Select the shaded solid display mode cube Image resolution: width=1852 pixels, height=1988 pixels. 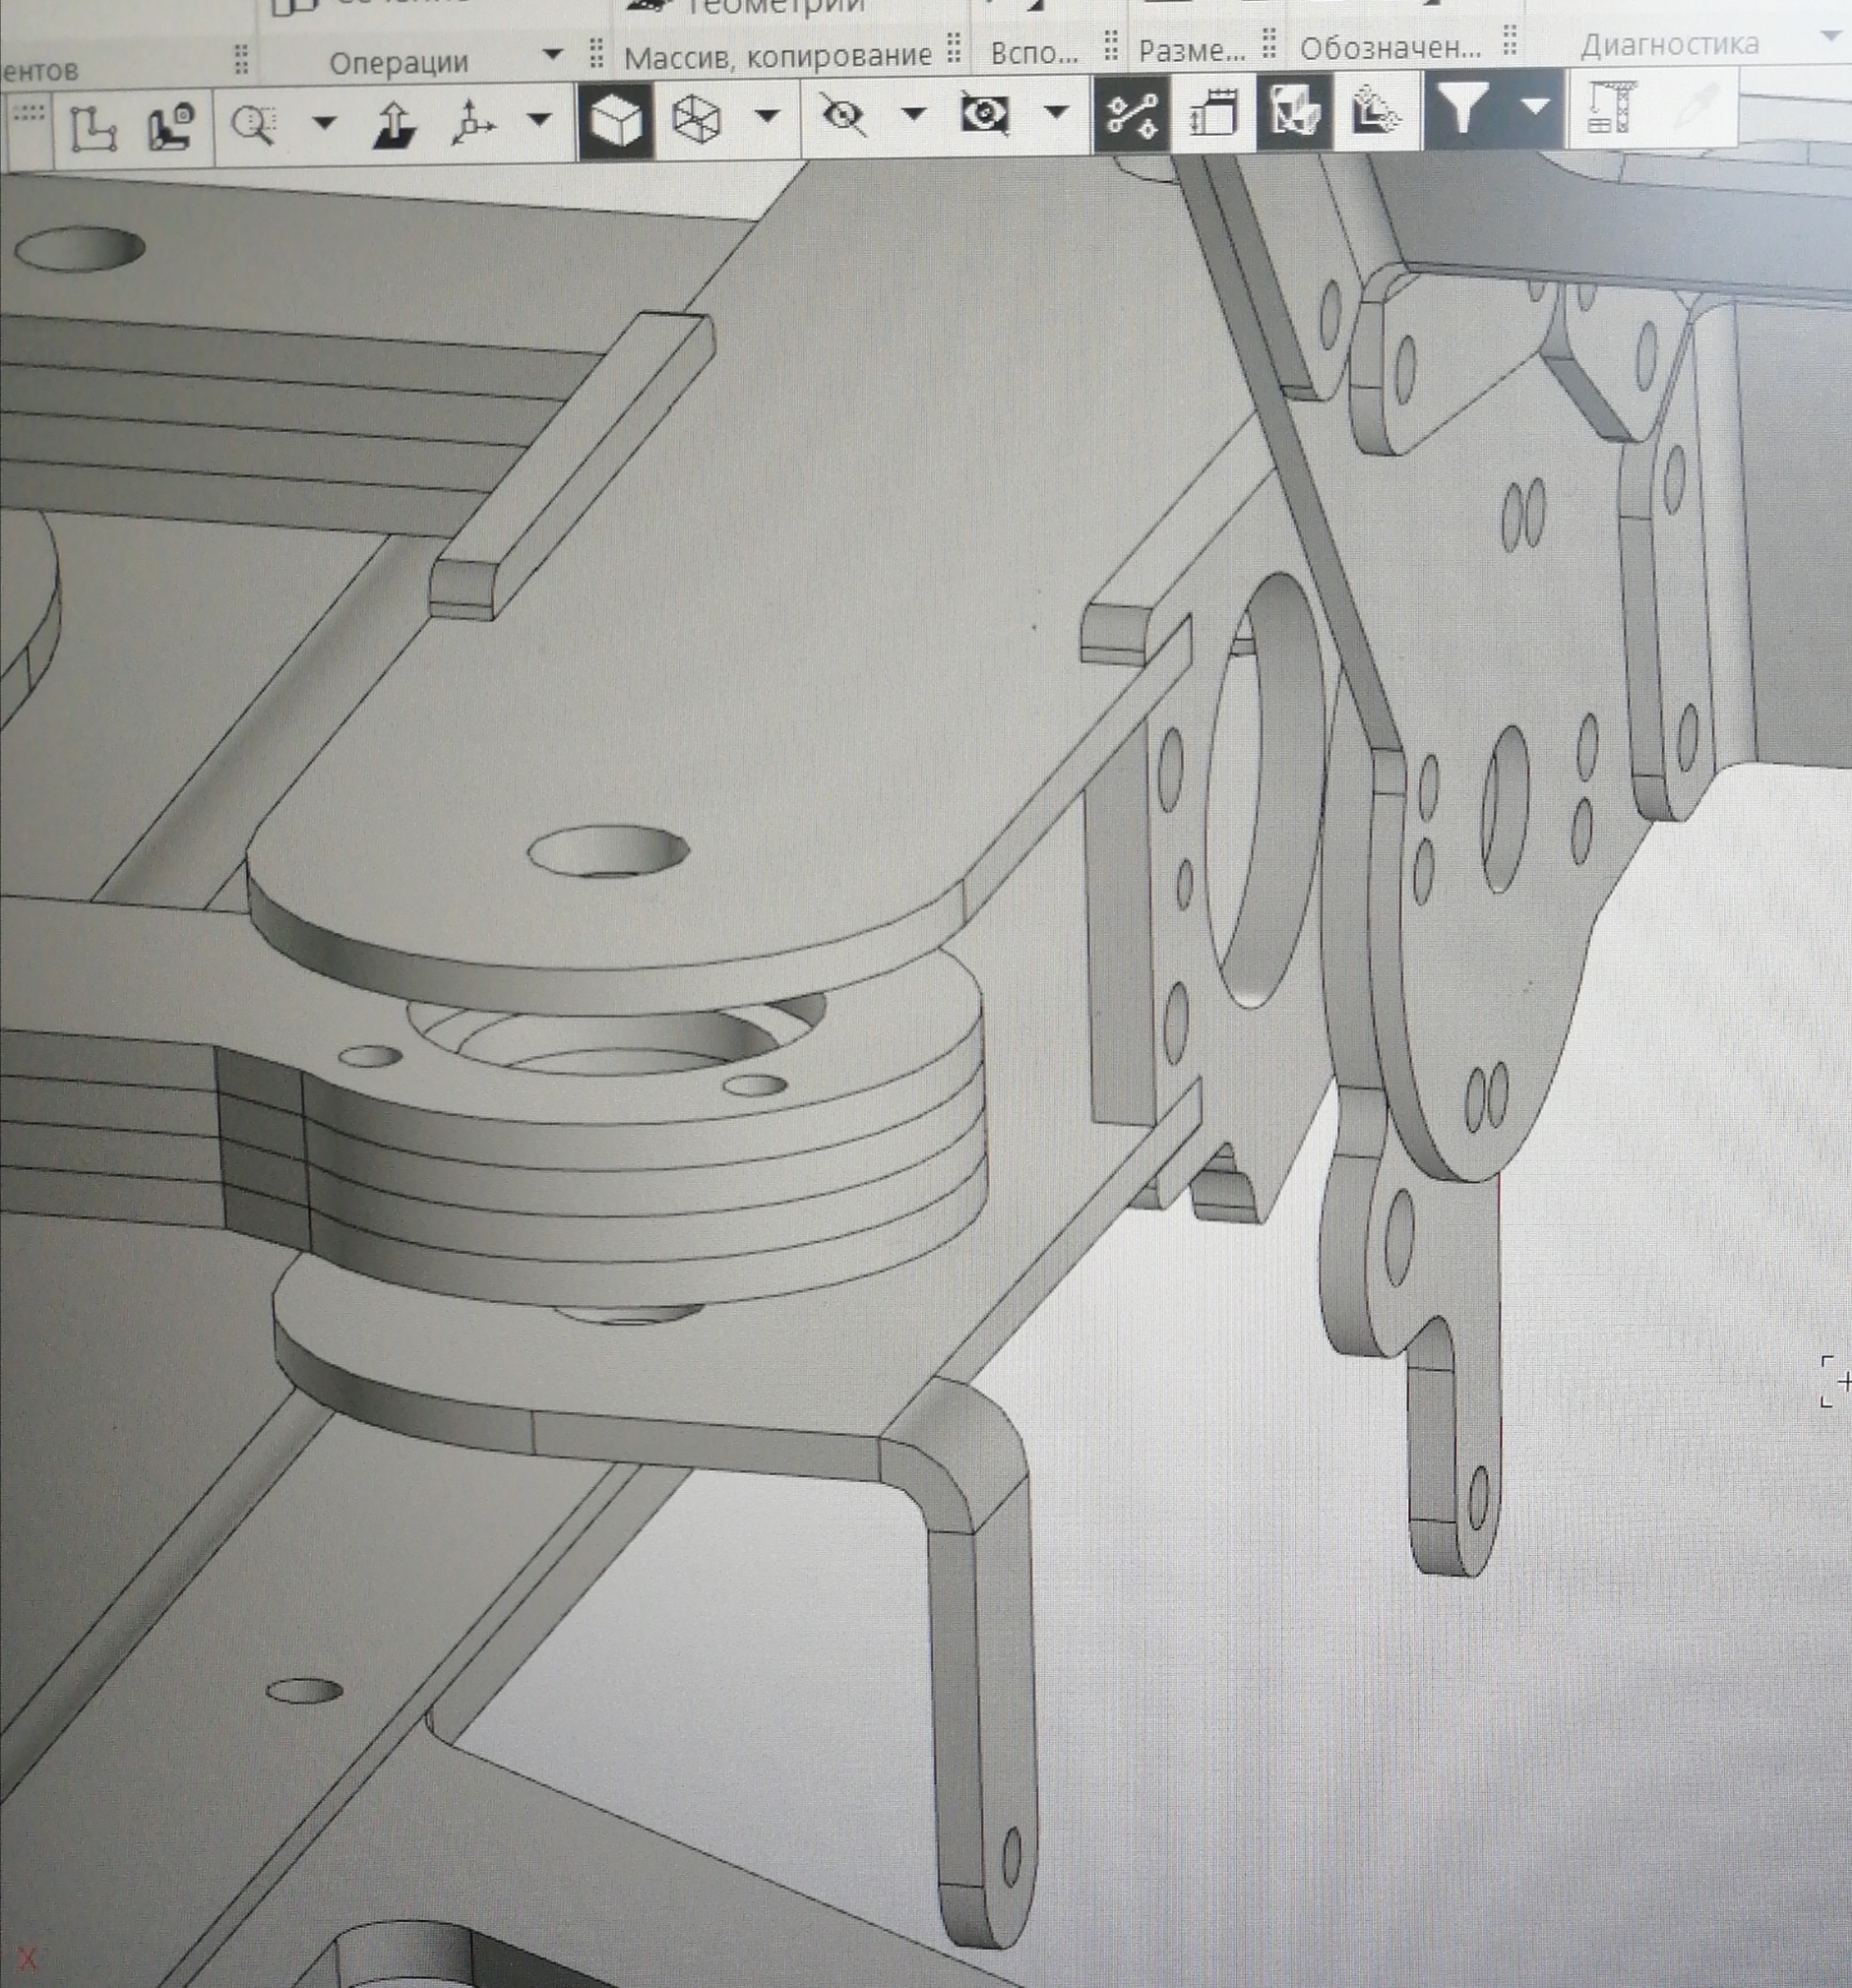[x=616, y=121]
